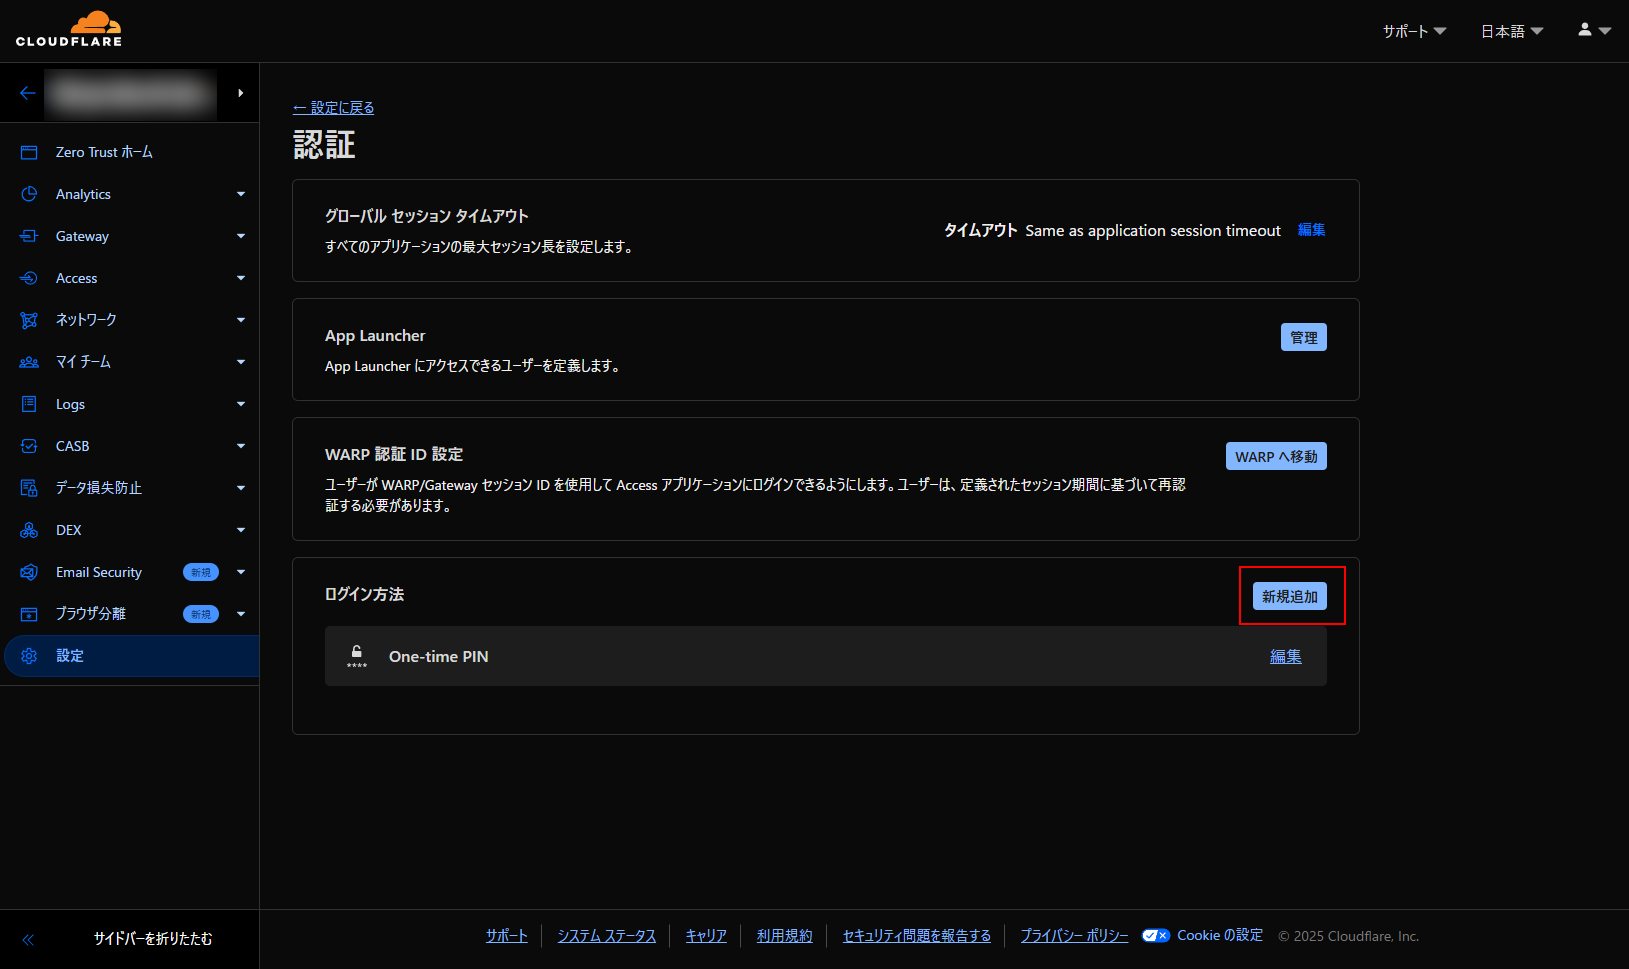The image size is (1629, 969).
Task: Open the user profile icon menu
Action: coord(1594,30)
